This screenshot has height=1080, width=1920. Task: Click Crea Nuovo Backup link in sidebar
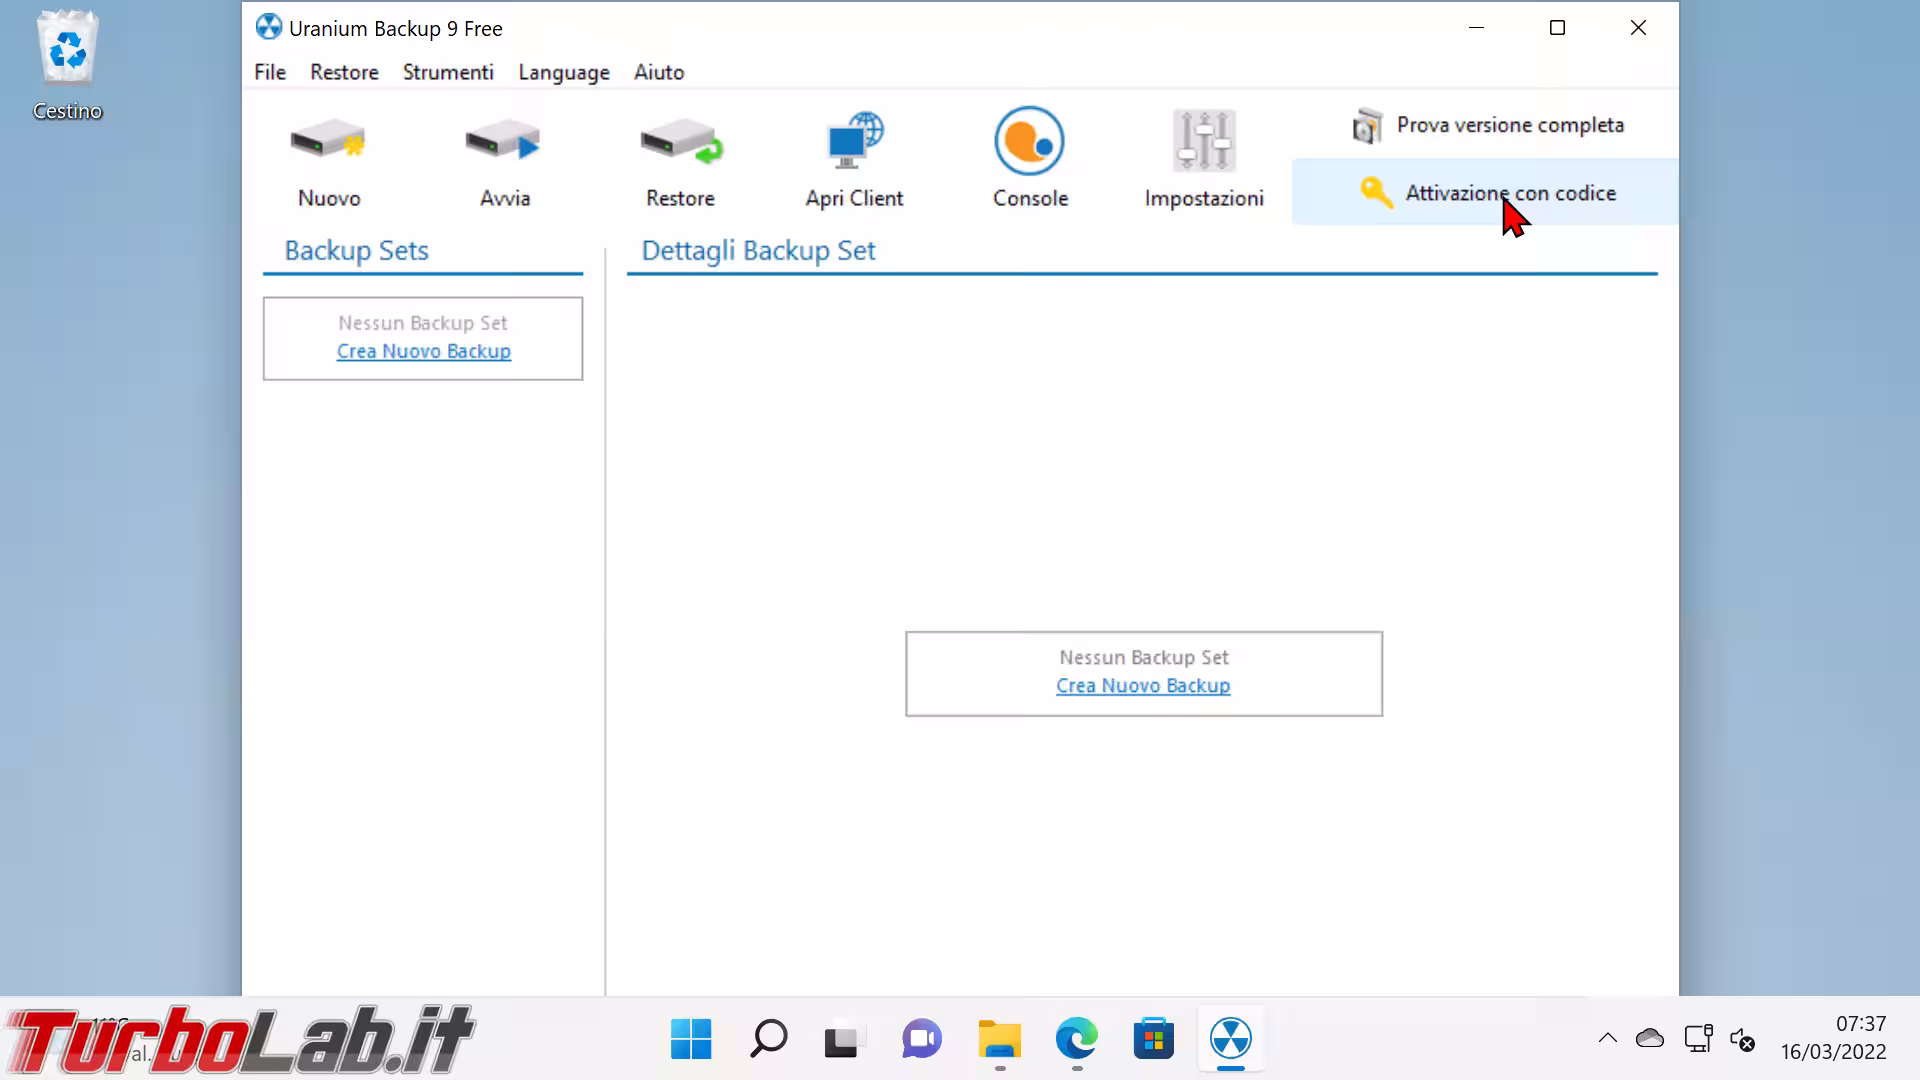[x=423, y=351]
